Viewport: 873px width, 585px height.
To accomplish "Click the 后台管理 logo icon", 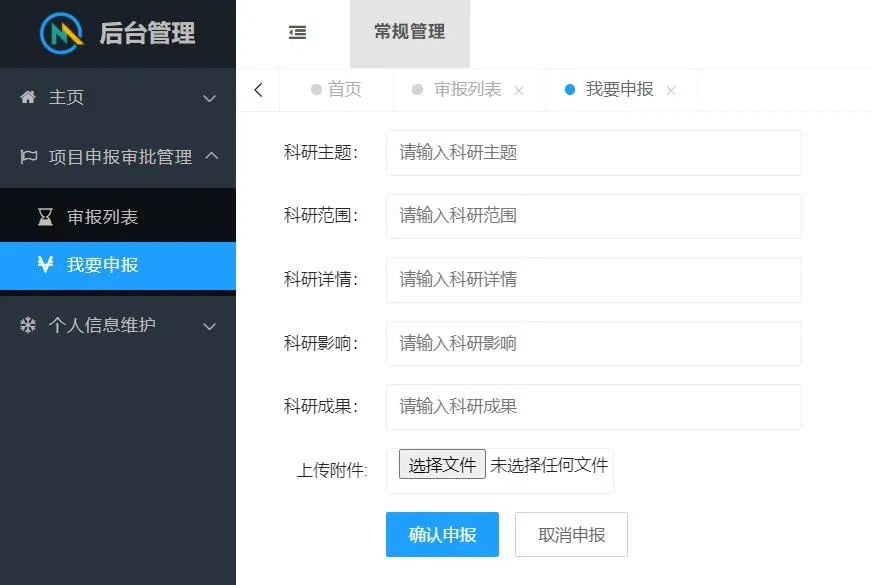I will pos(62,33).
